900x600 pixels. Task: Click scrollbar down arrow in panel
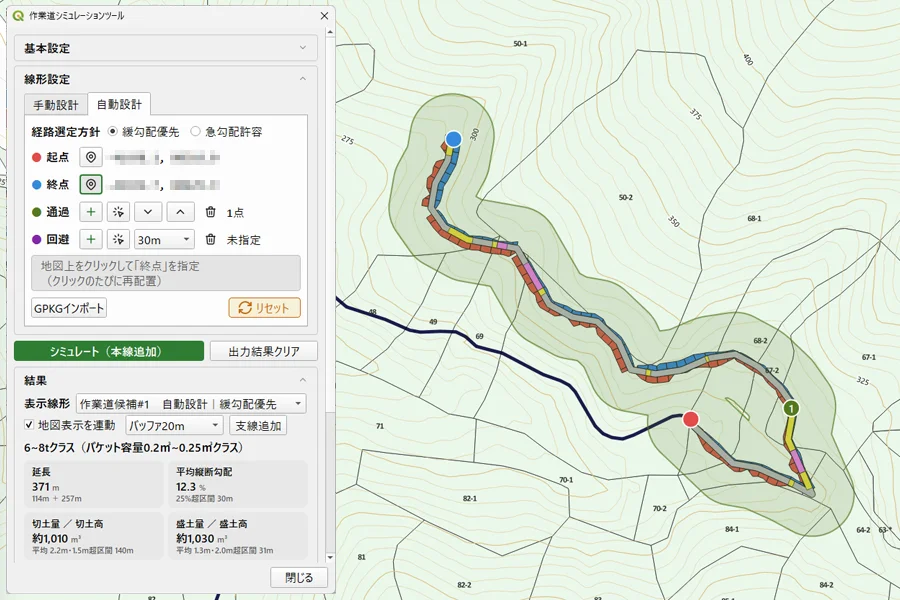[x=330, y=557]
